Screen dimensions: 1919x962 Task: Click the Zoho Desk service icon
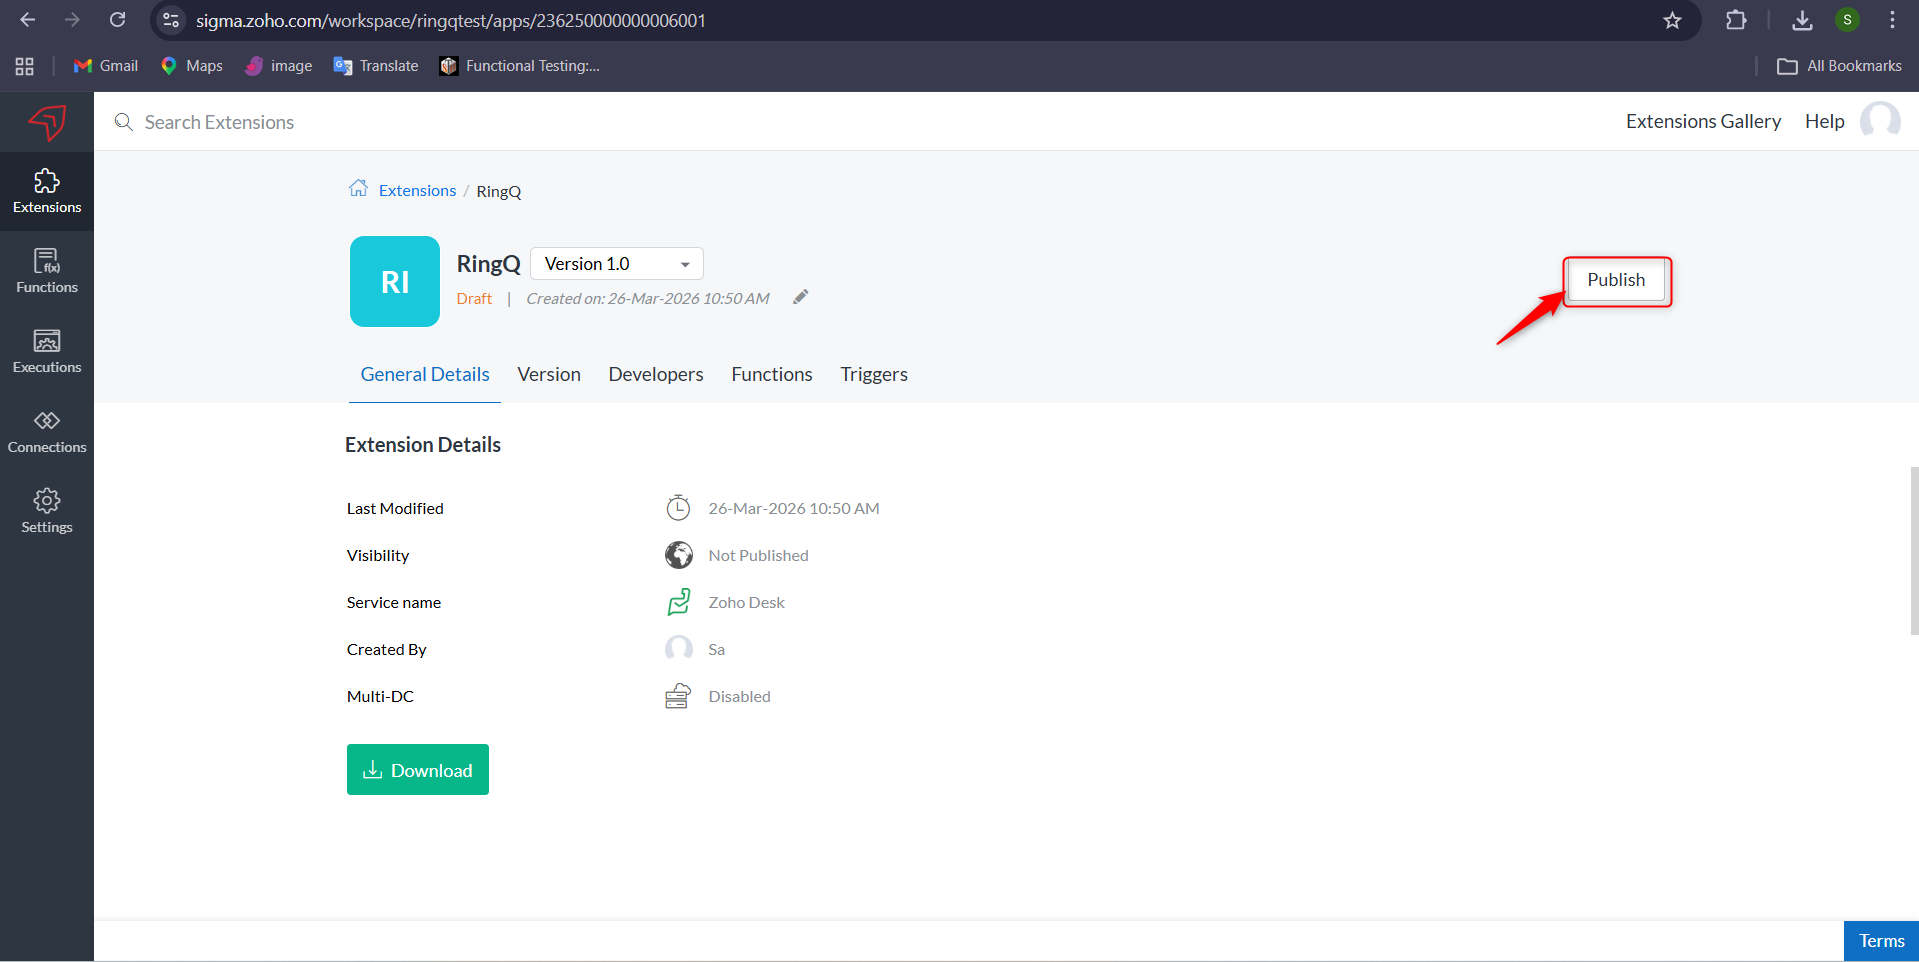tap(679, 602)
